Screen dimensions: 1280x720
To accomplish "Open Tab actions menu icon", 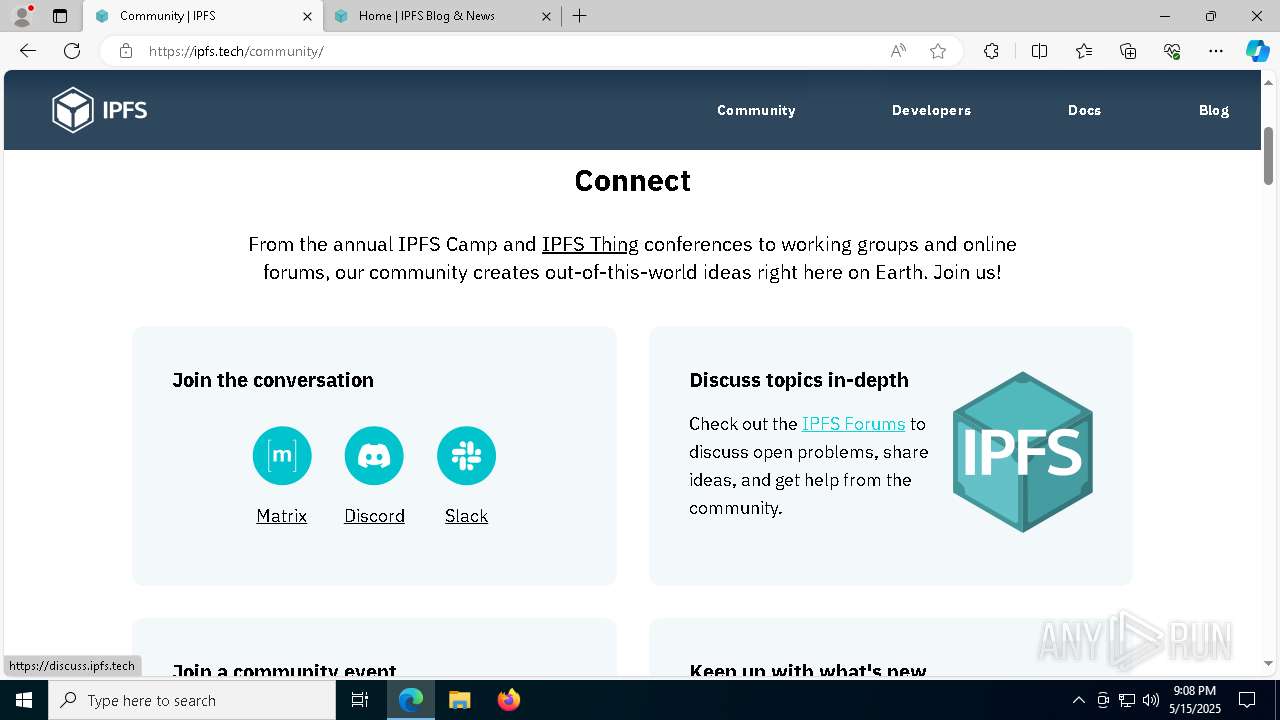I will (x=60, y=16).
